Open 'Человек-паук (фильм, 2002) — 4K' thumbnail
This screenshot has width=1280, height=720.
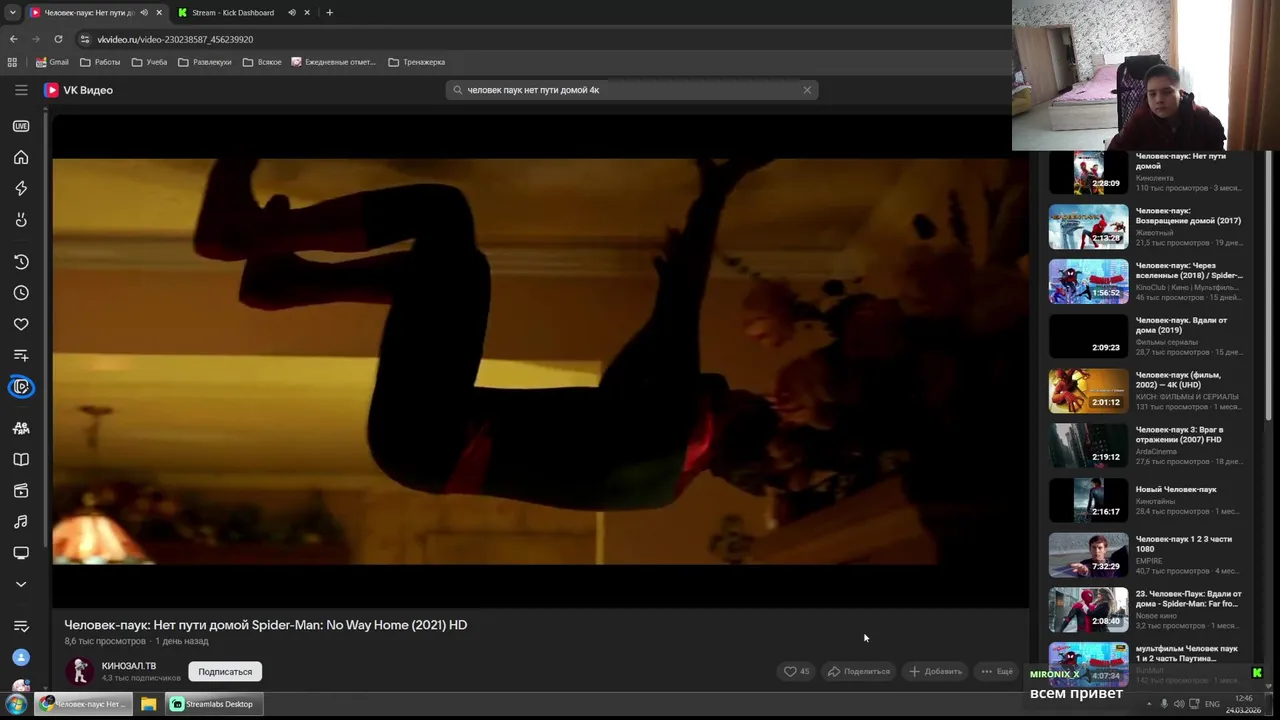click(1088, 391)
